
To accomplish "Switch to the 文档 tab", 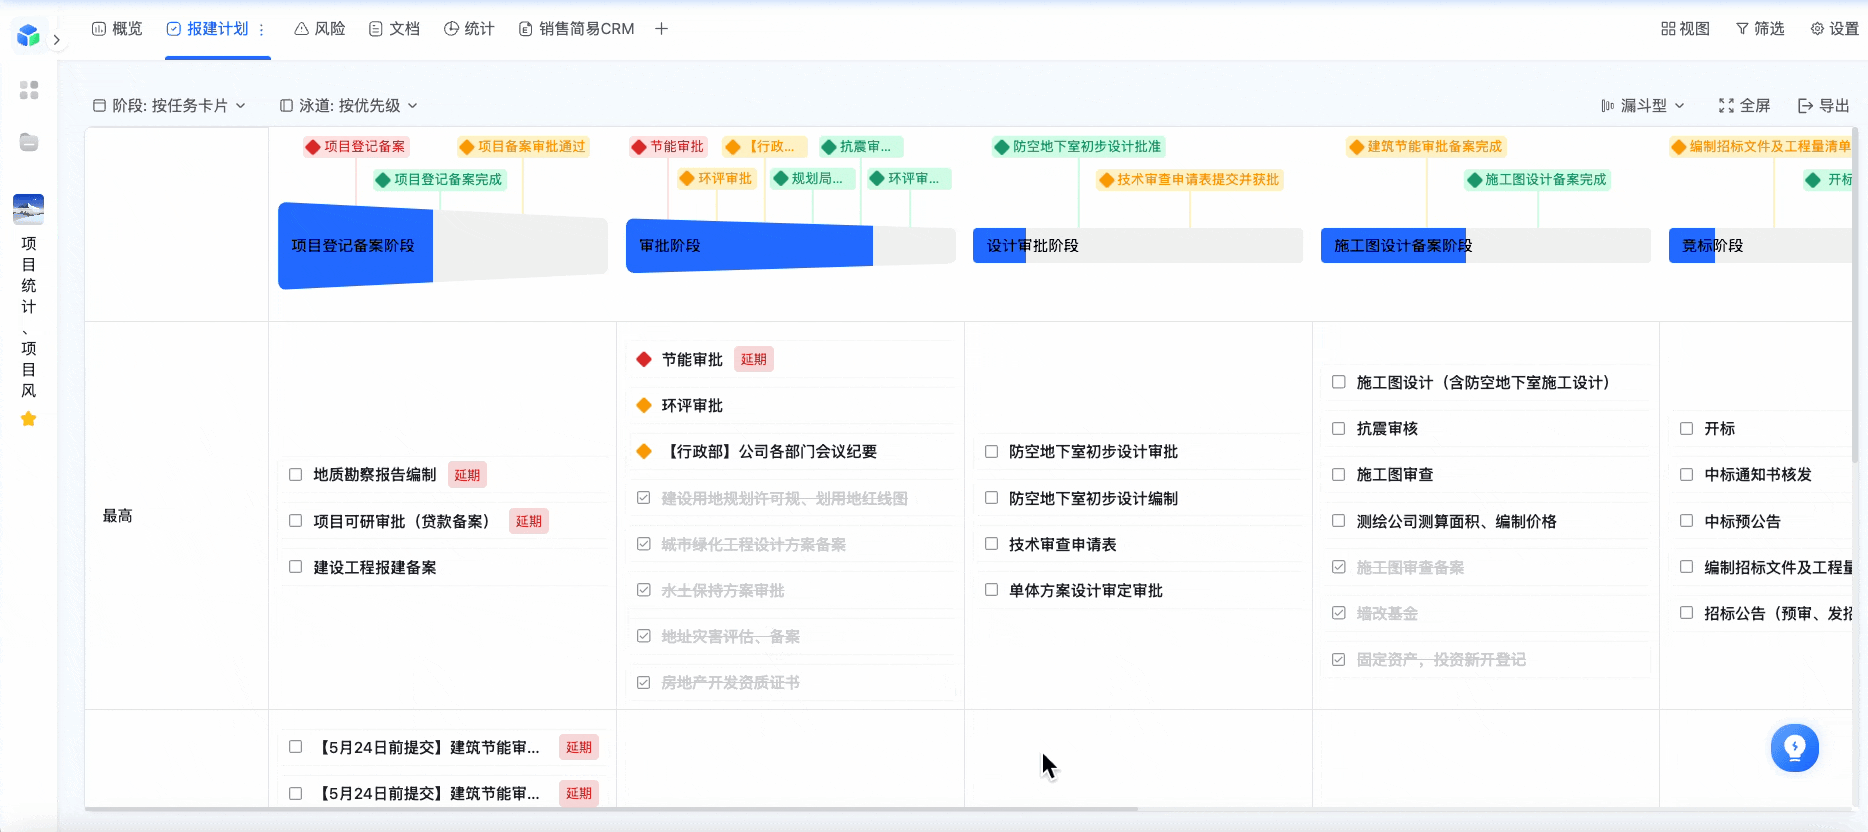I will pyautogui.click(x=394, y=29).
